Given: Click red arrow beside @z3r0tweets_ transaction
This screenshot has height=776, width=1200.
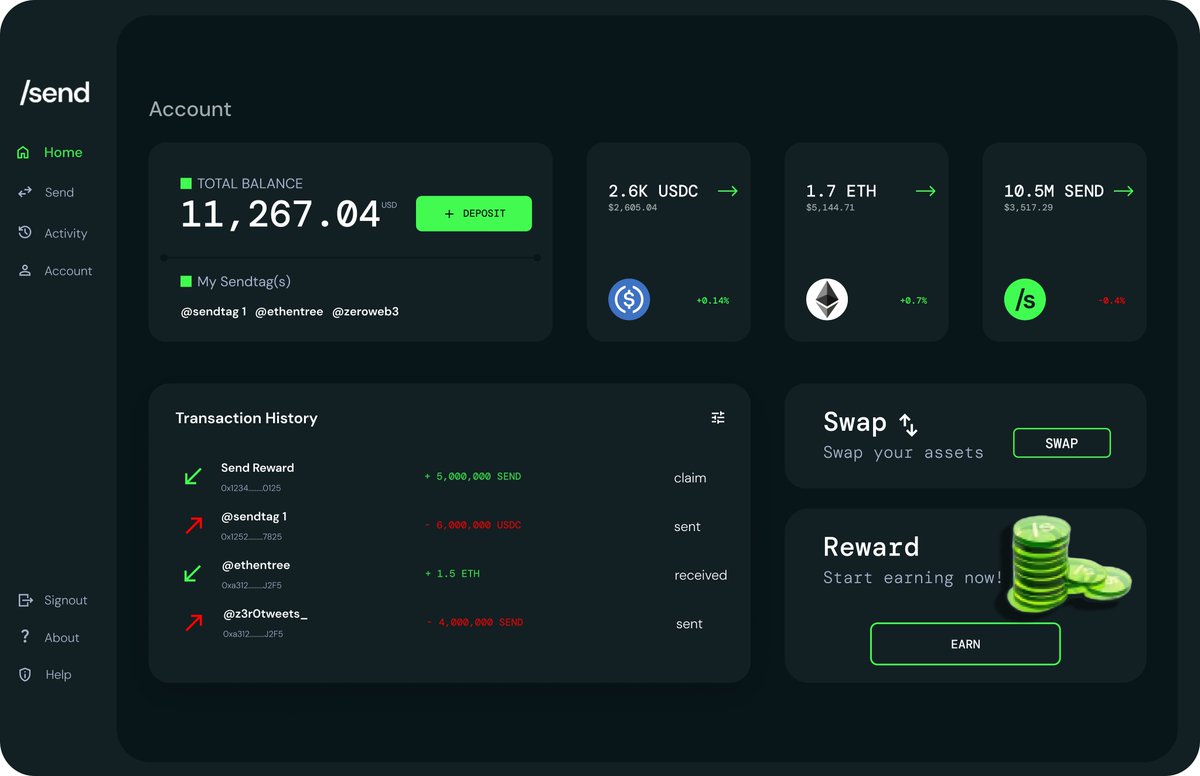Looking at the screenshot, I should click(x=193, y=623).
